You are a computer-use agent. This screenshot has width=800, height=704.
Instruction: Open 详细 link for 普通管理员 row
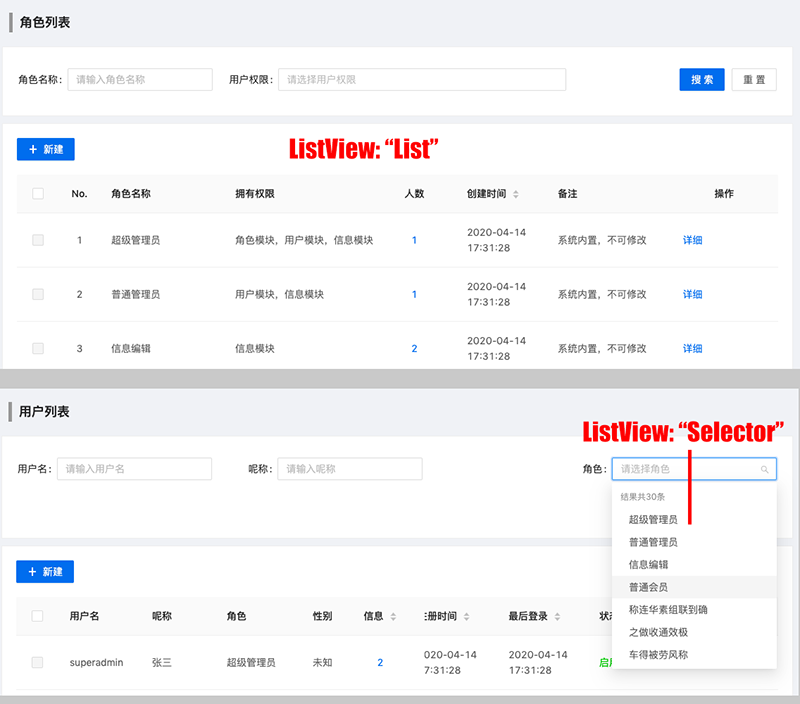pos(692,294)
